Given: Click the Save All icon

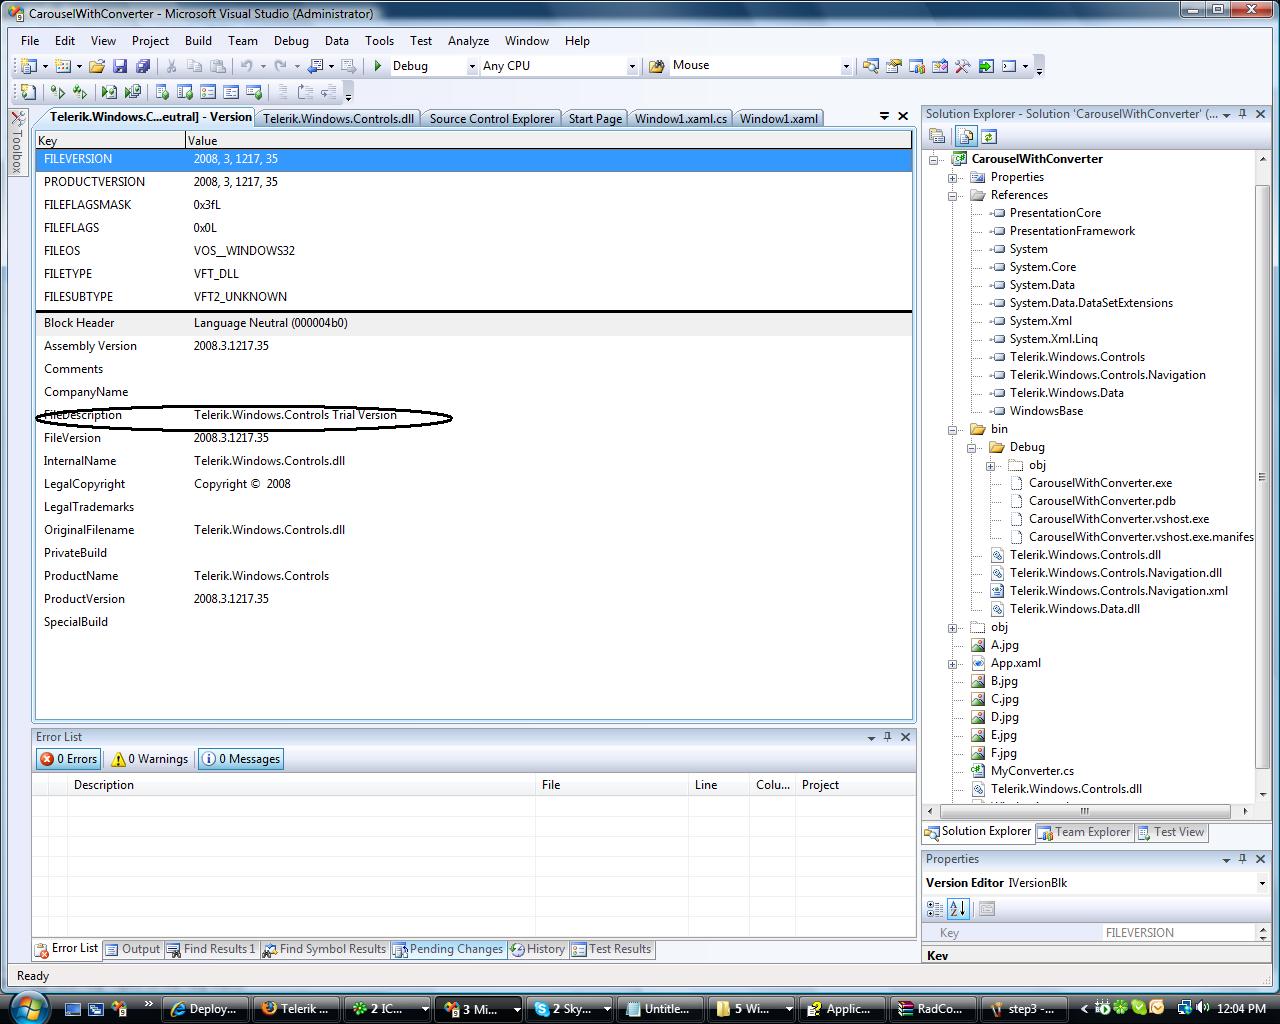Looking at the screenshot, I should 142,66.
